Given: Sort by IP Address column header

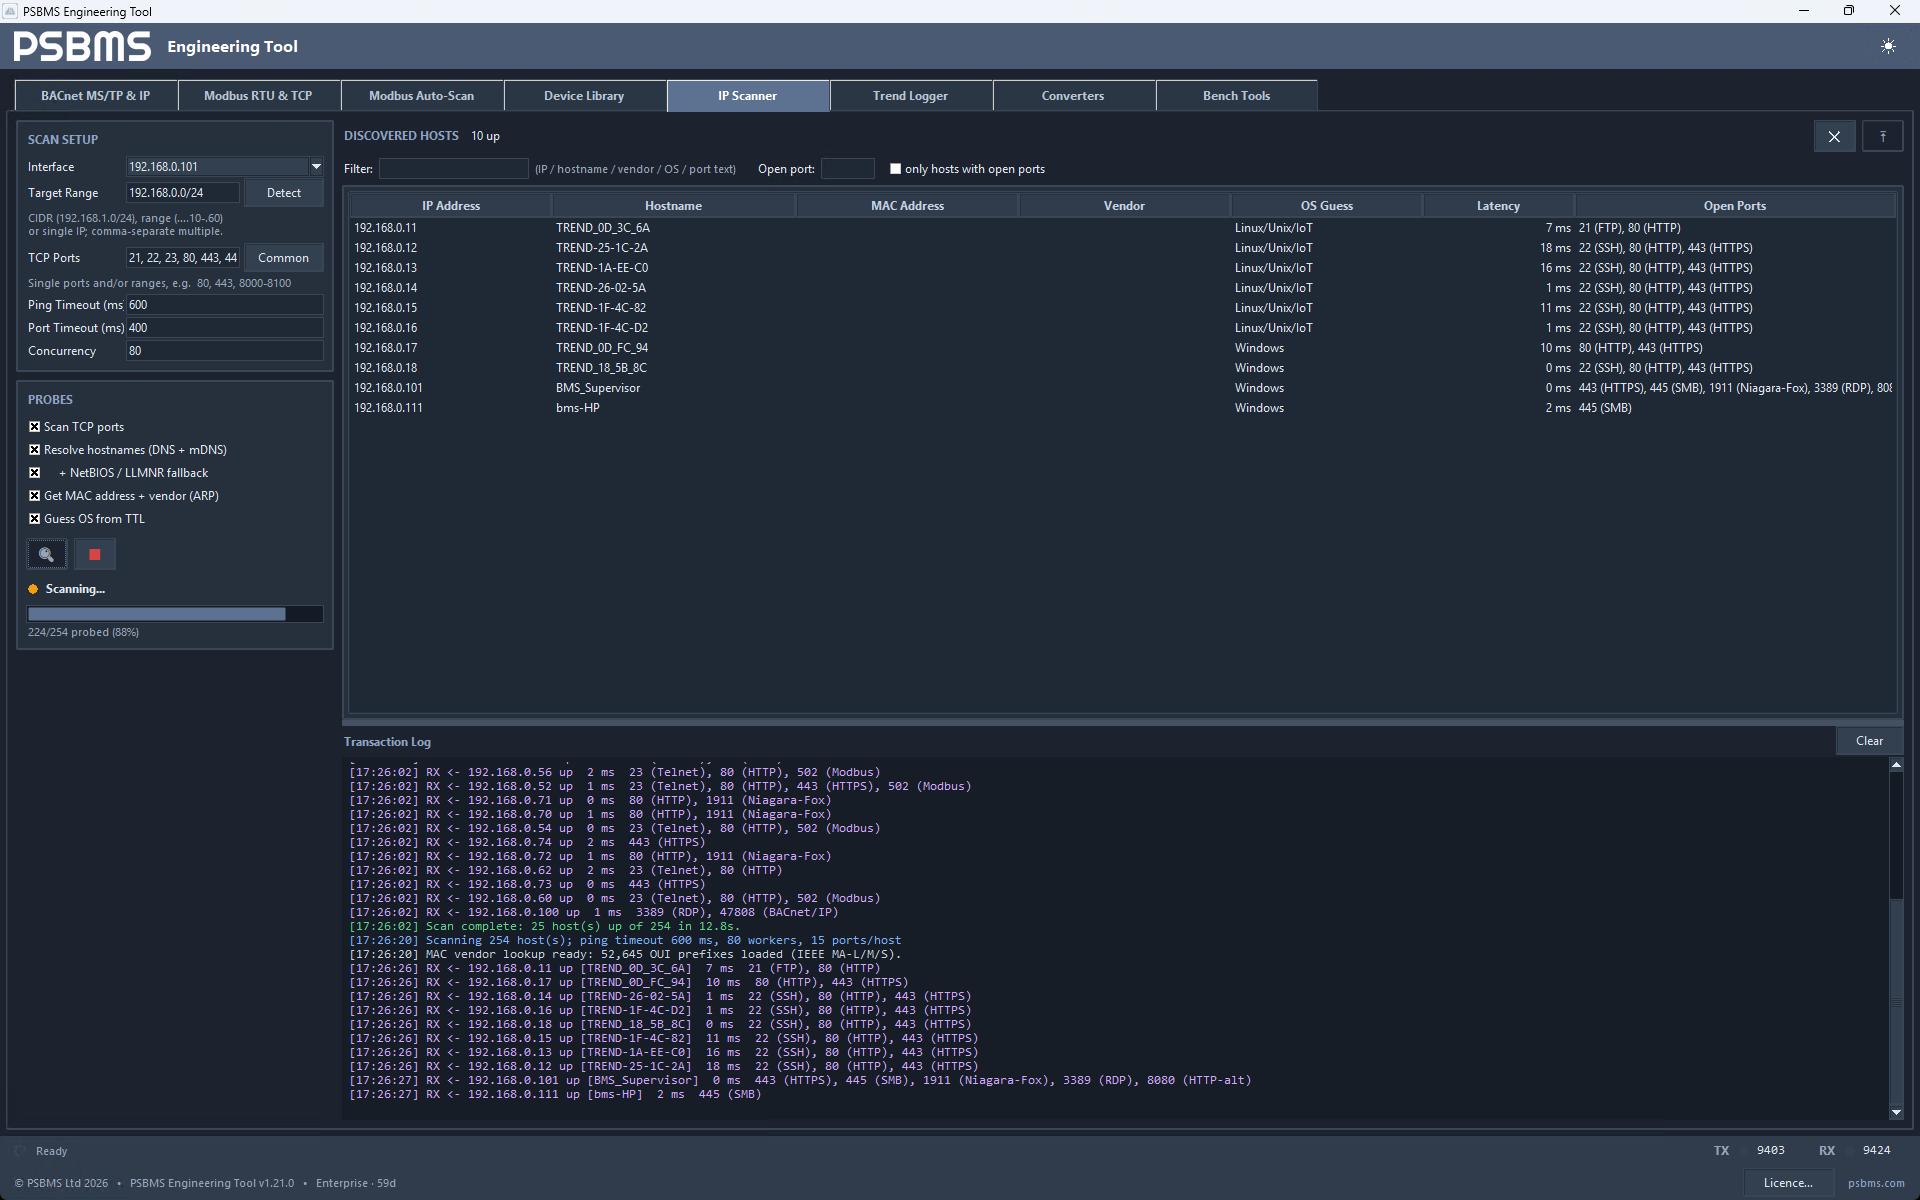Looking at the screenshot, I should click(x=451, y=206).
